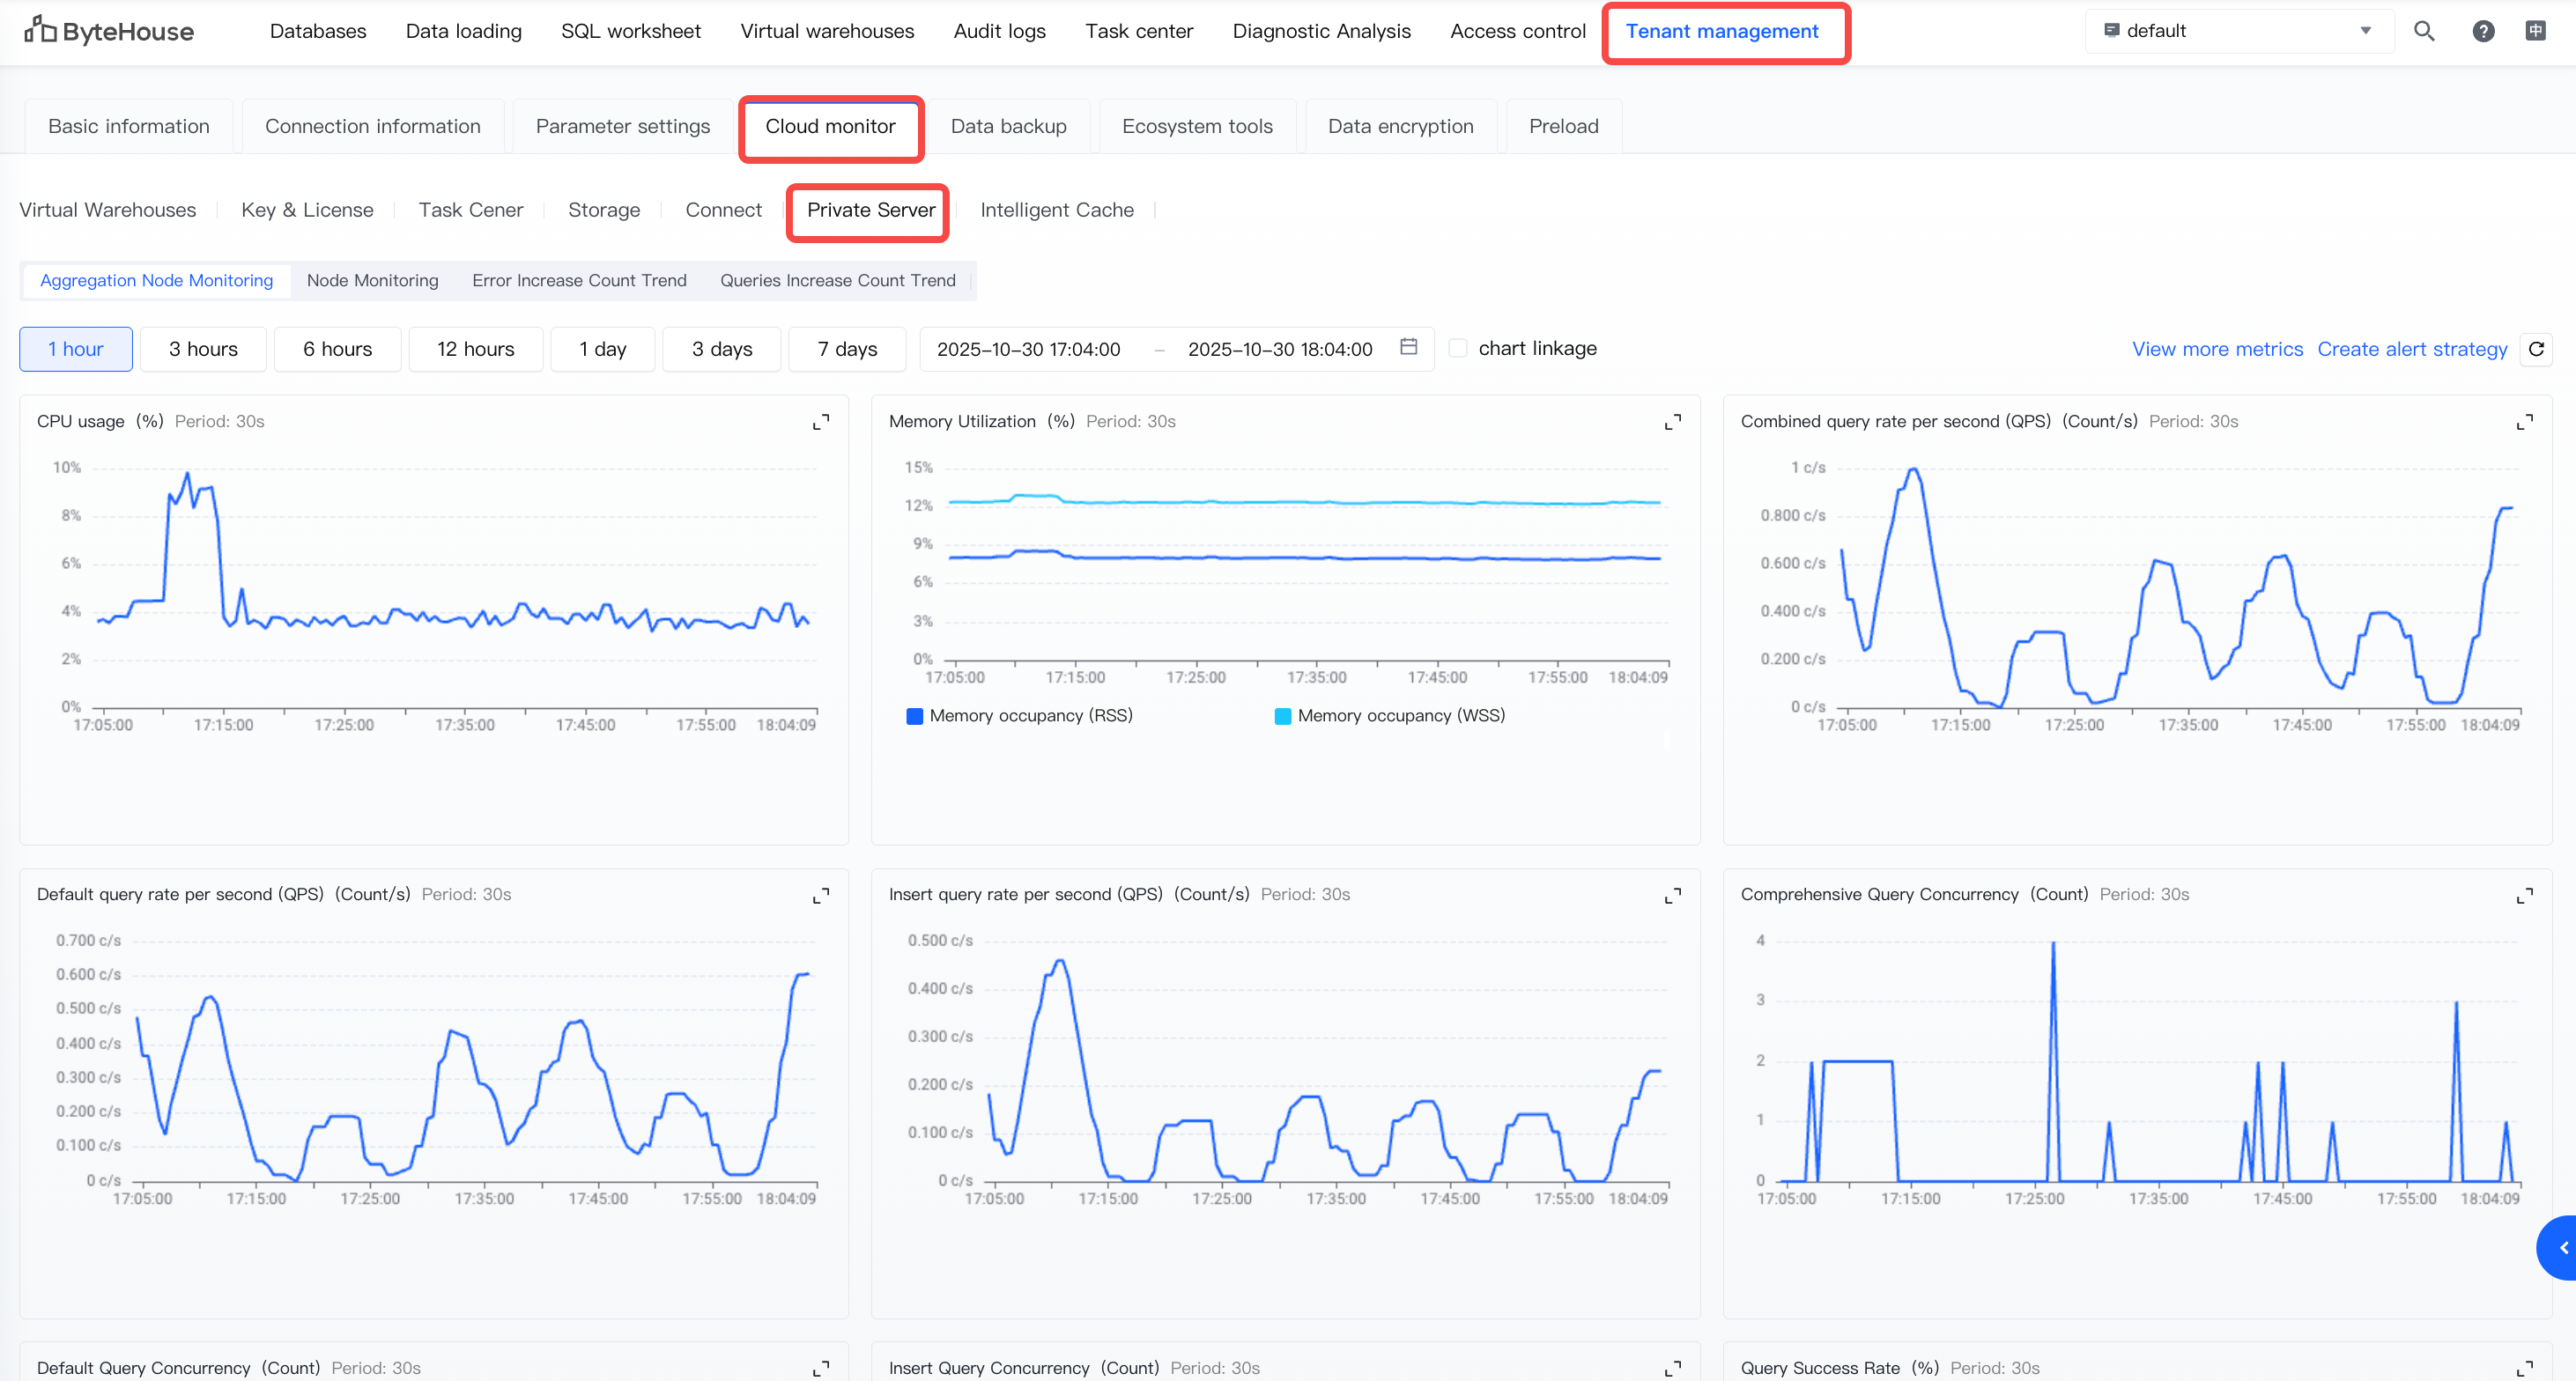Expand the Memory Utilization chart
The width and height of the screenshot is (2576, 1381).
click(1672, 422)
